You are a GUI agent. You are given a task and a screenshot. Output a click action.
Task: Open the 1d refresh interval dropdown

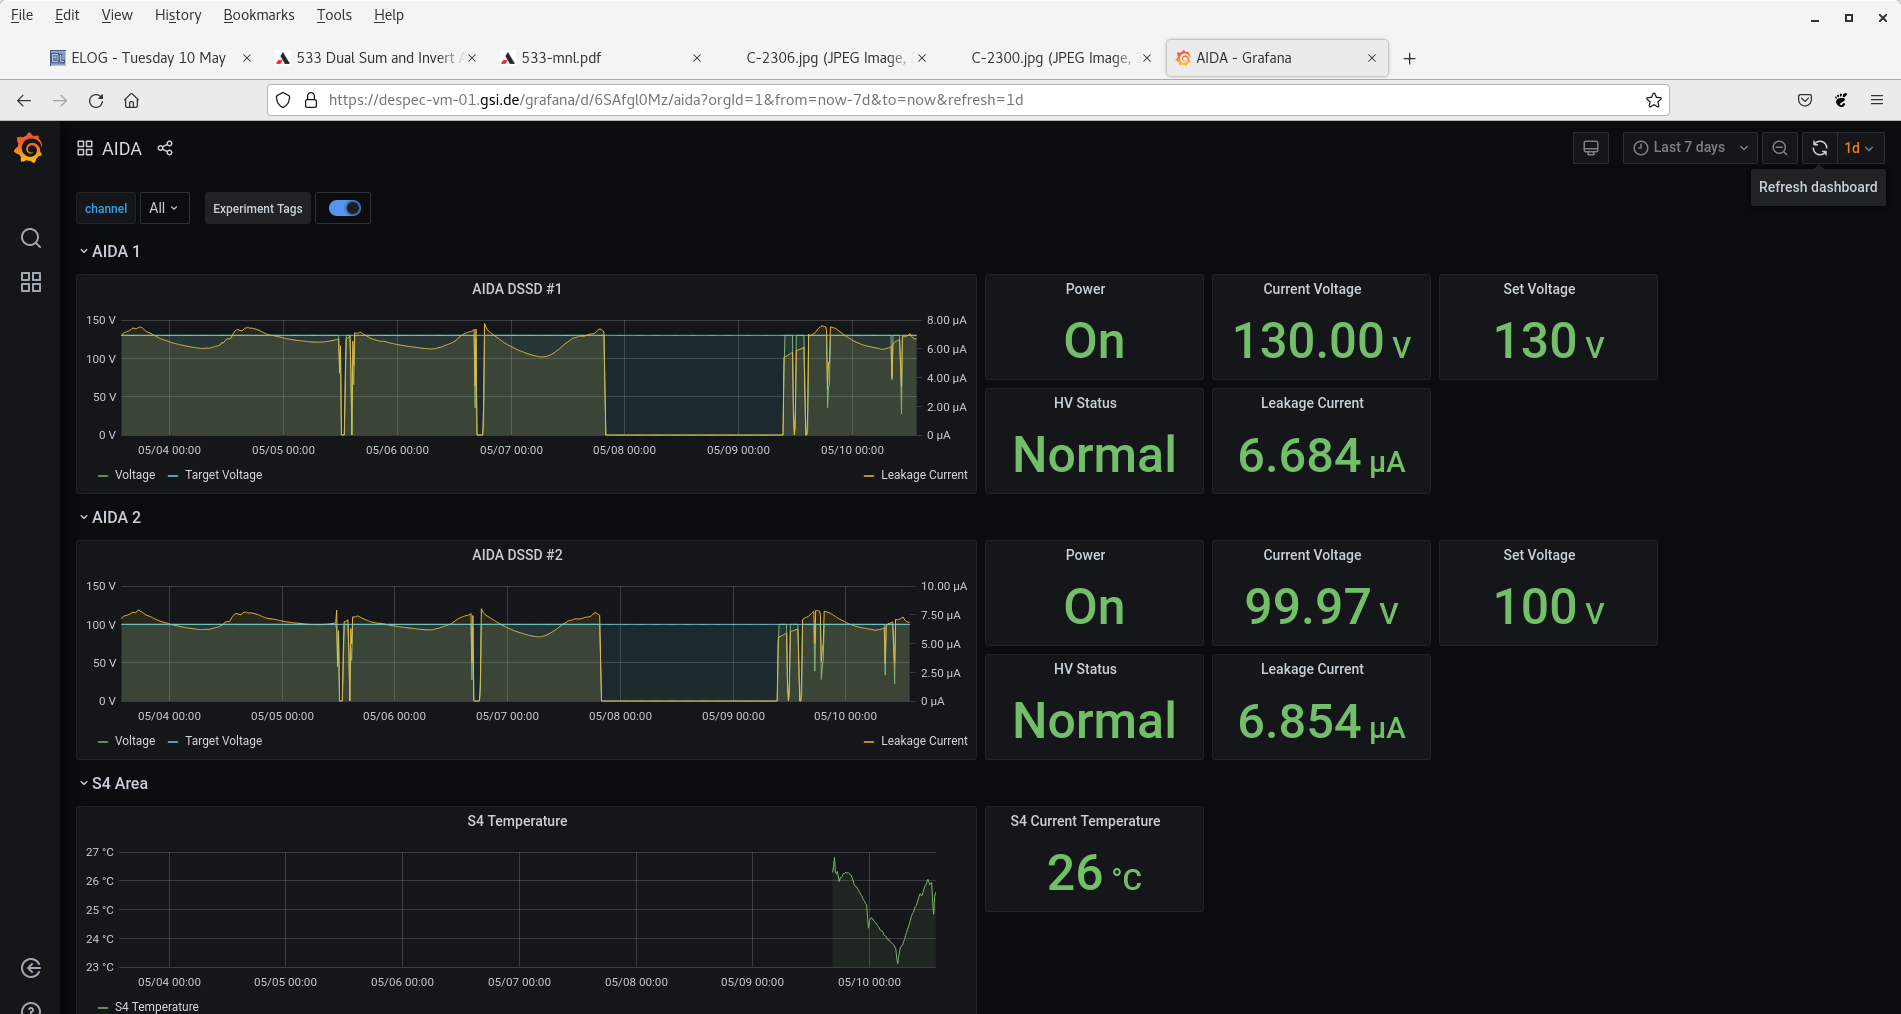pyautogui.click(x=1860, y=148)
